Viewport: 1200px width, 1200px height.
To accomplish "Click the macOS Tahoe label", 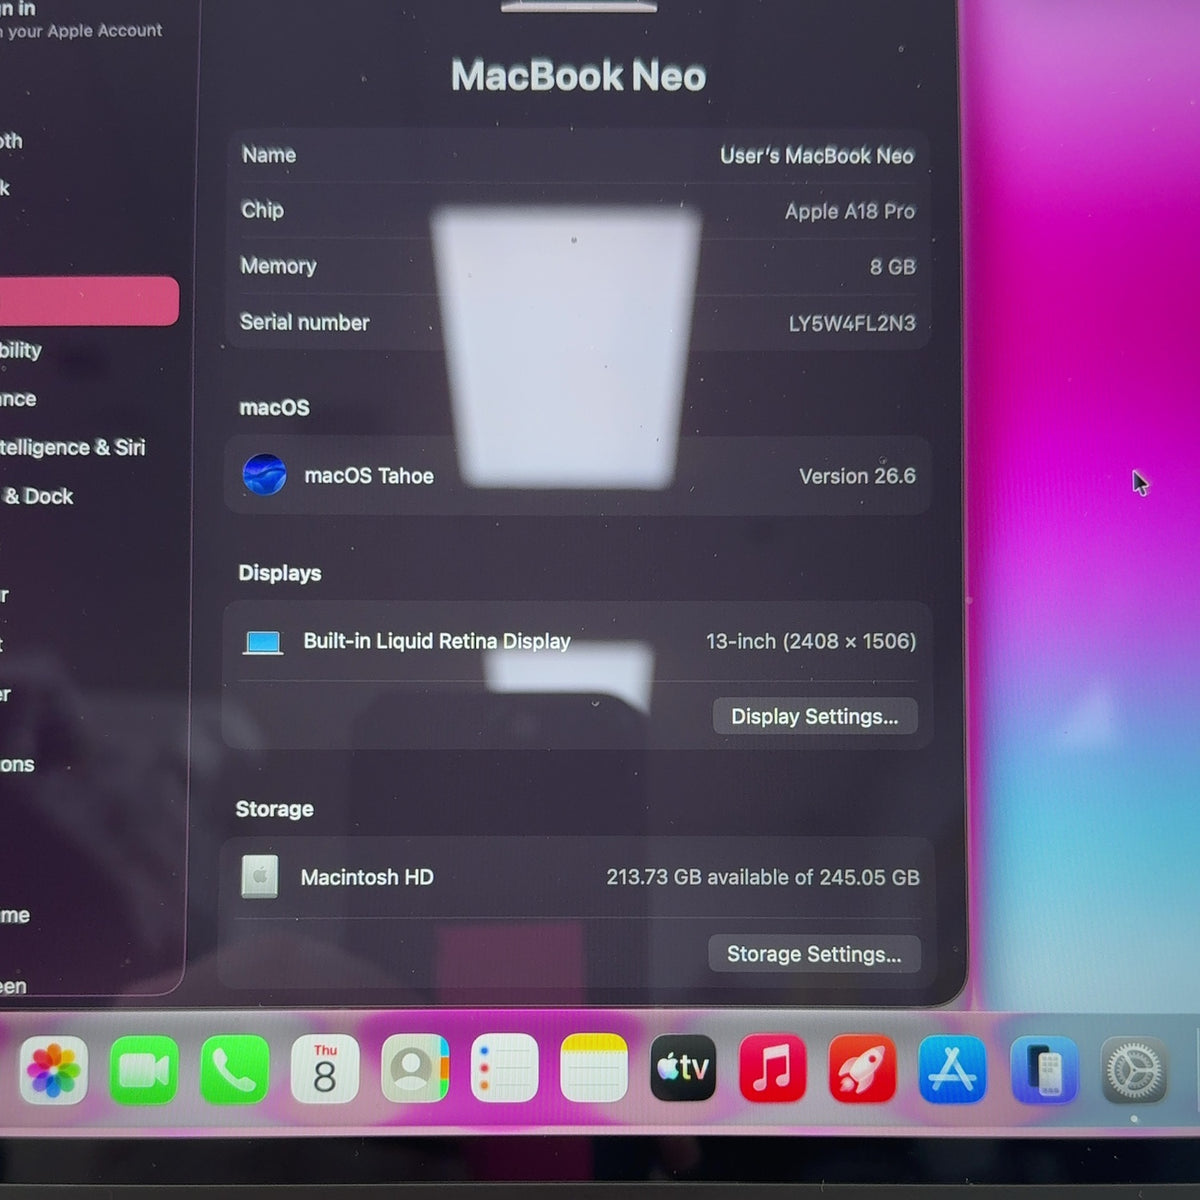I will pyautogui.click(x=369, y=476).
